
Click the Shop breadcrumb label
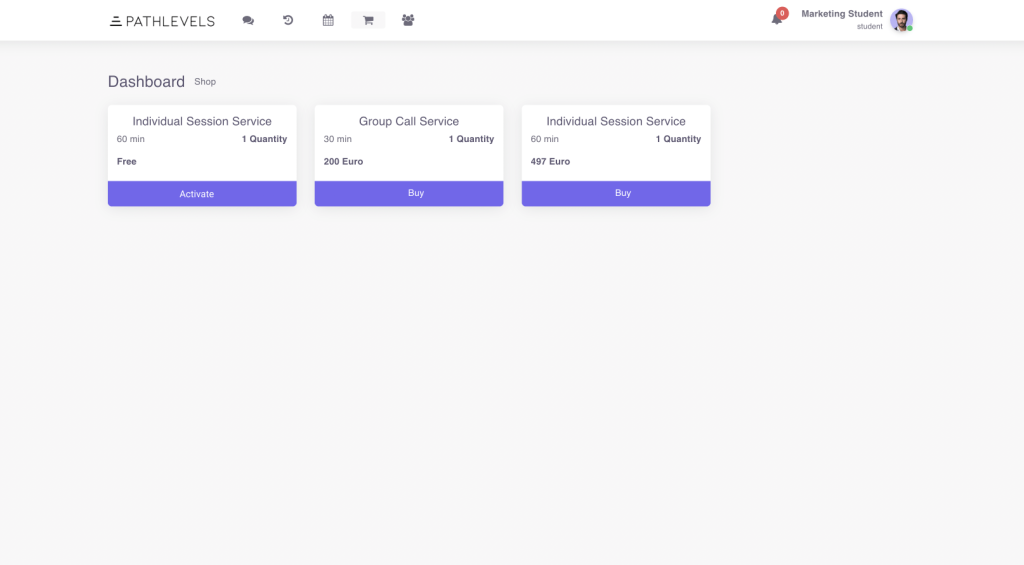coord(205,82)
